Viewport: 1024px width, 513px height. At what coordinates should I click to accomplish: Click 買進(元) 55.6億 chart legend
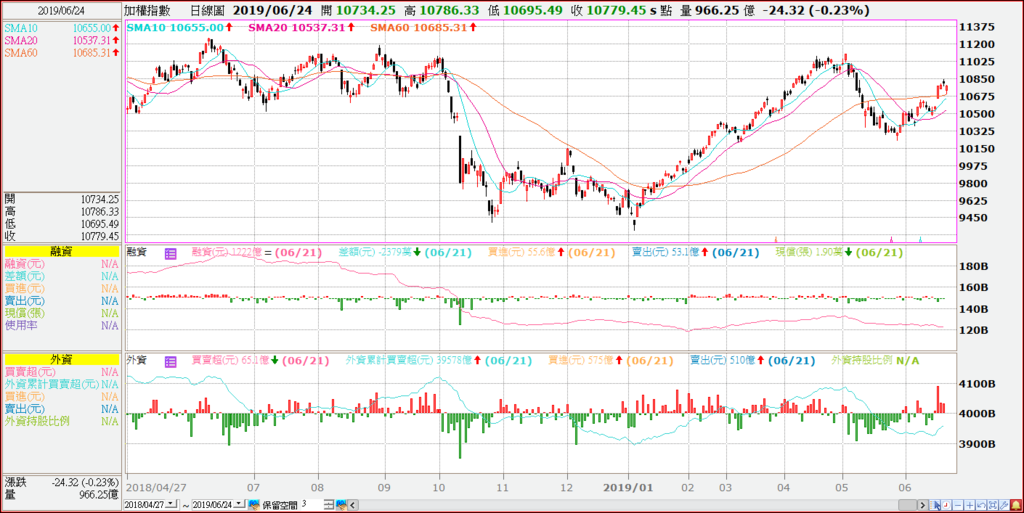(552, 253)
